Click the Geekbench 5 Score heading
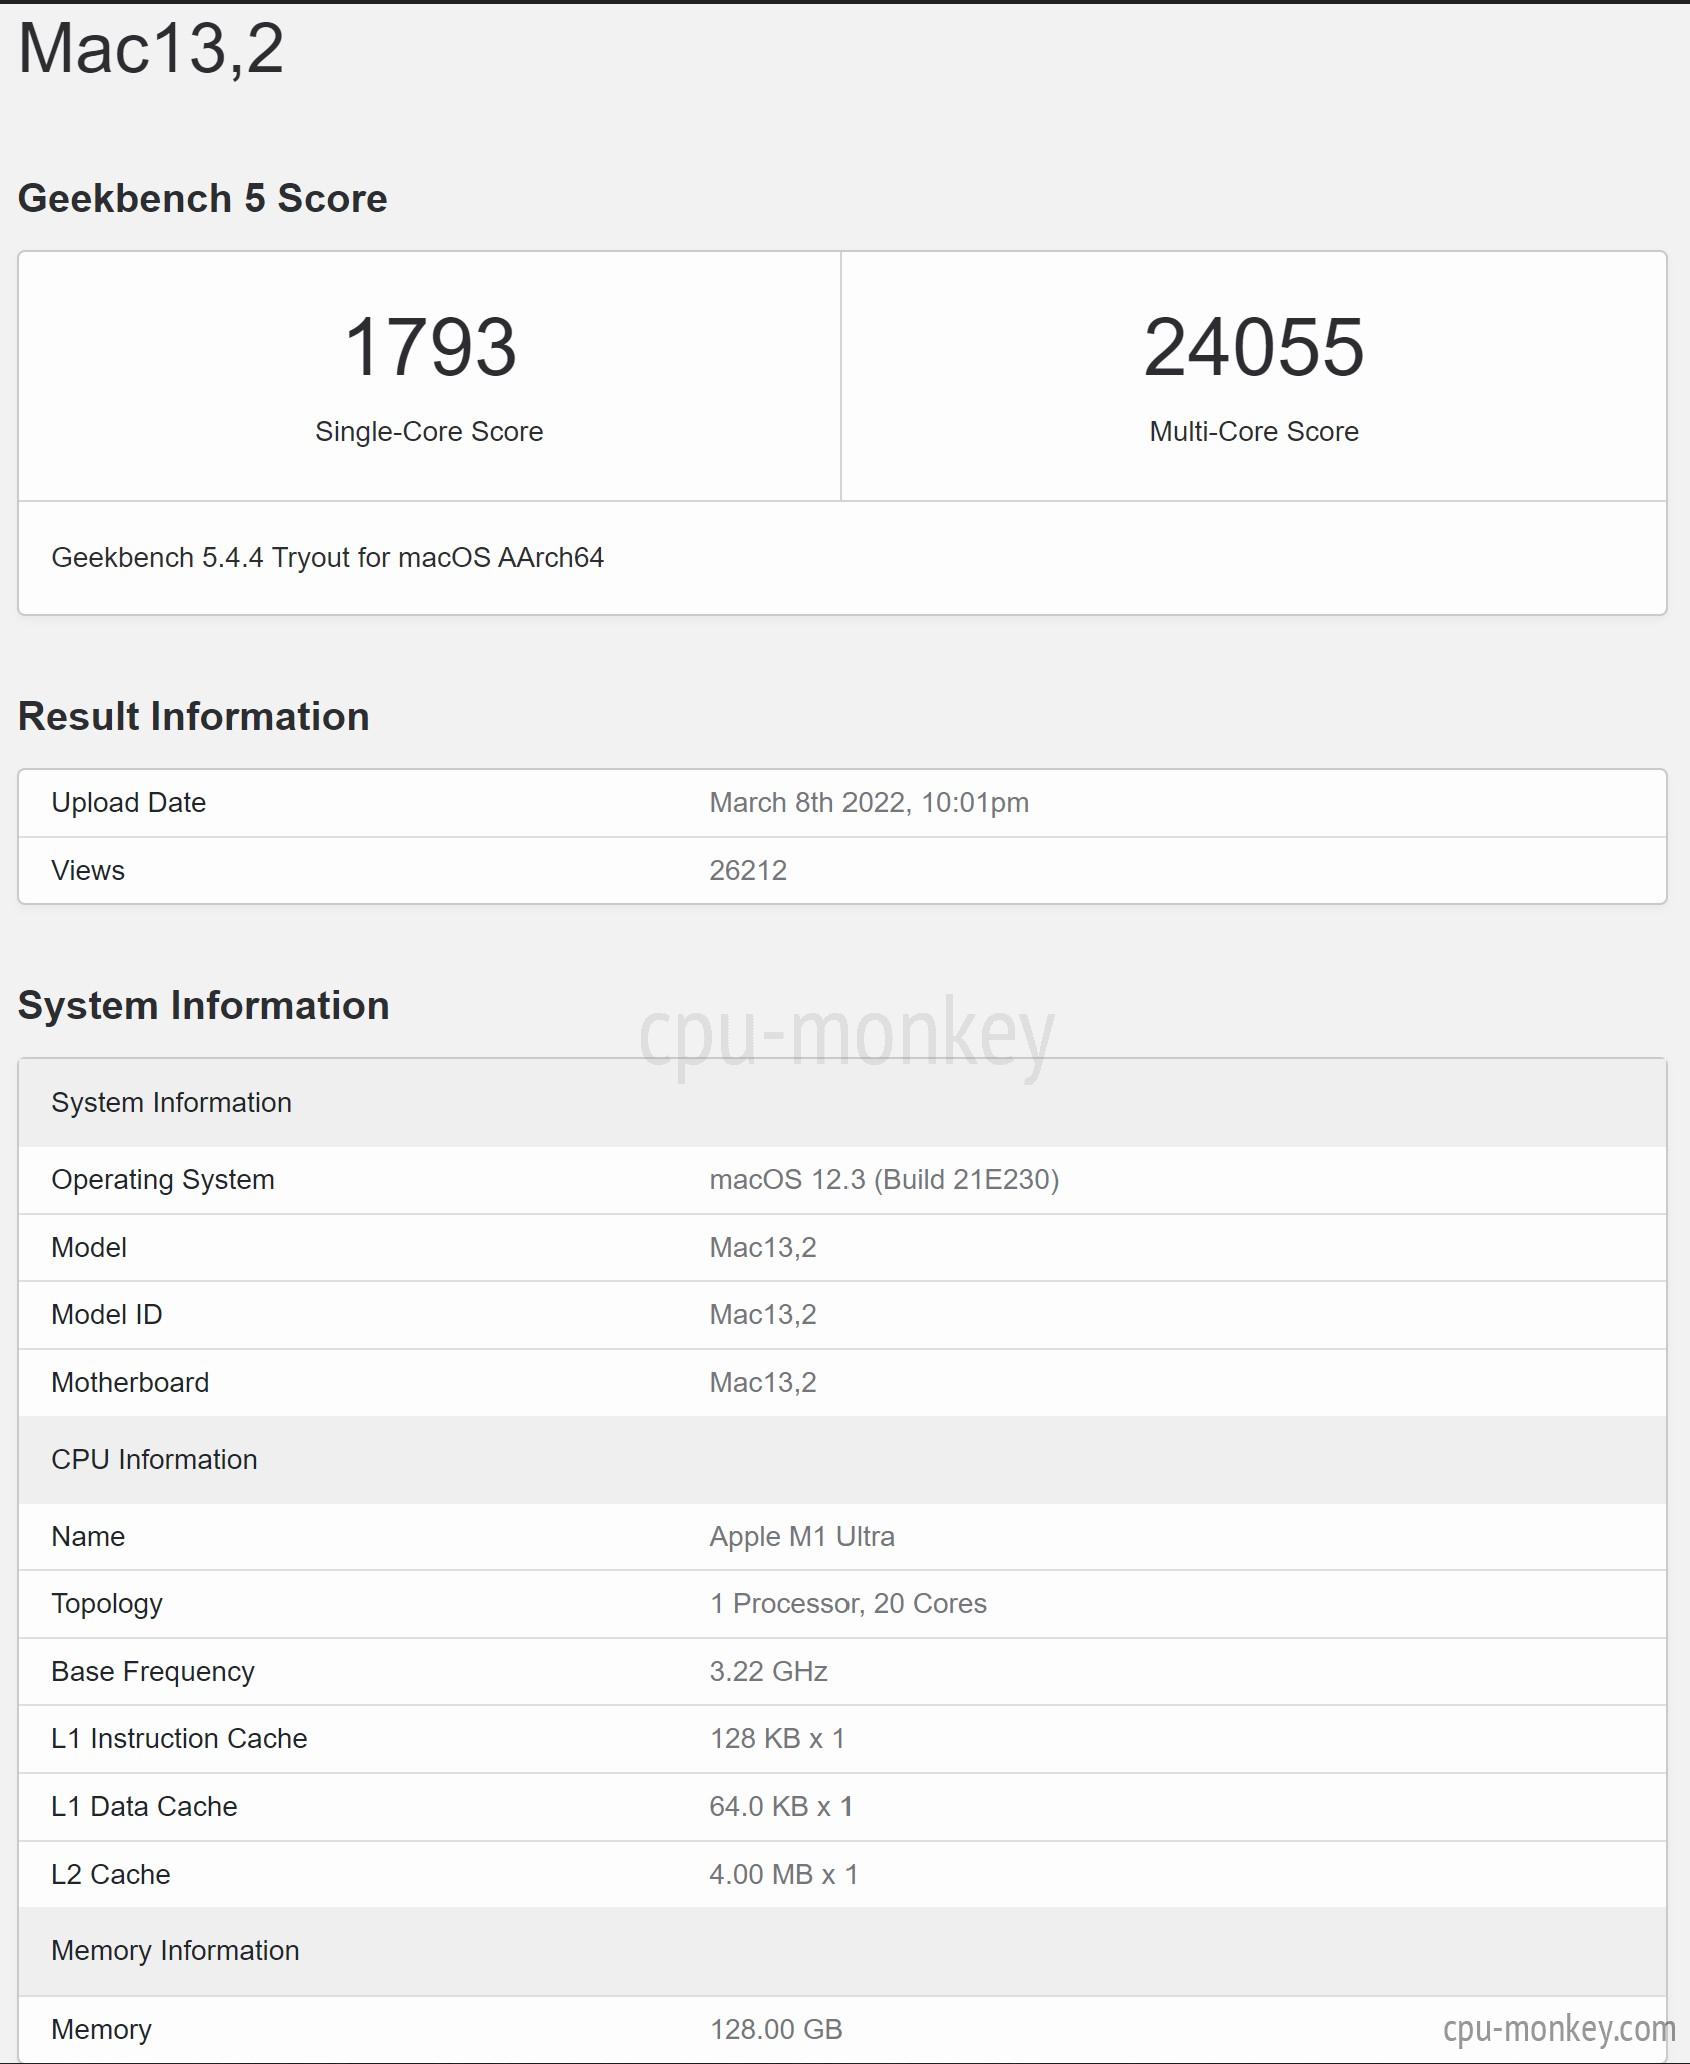This screenshot has width=1690, height=2064. tap(203, 198)
